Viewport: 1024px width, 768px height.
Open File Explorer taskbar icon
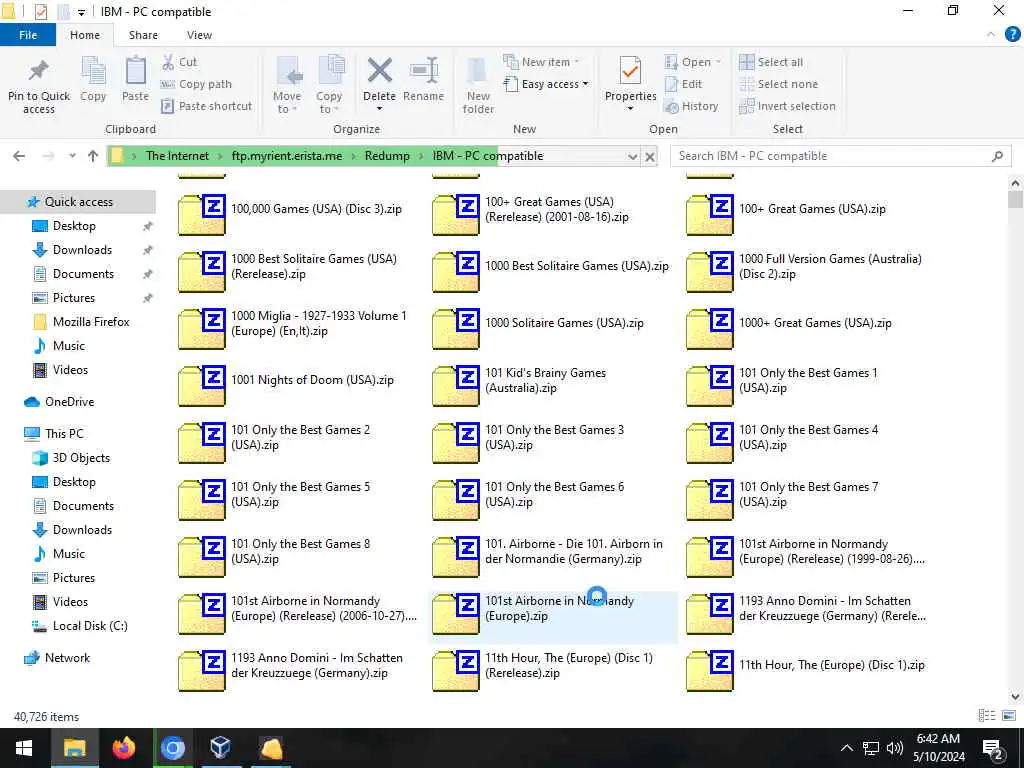coord(74,748)
